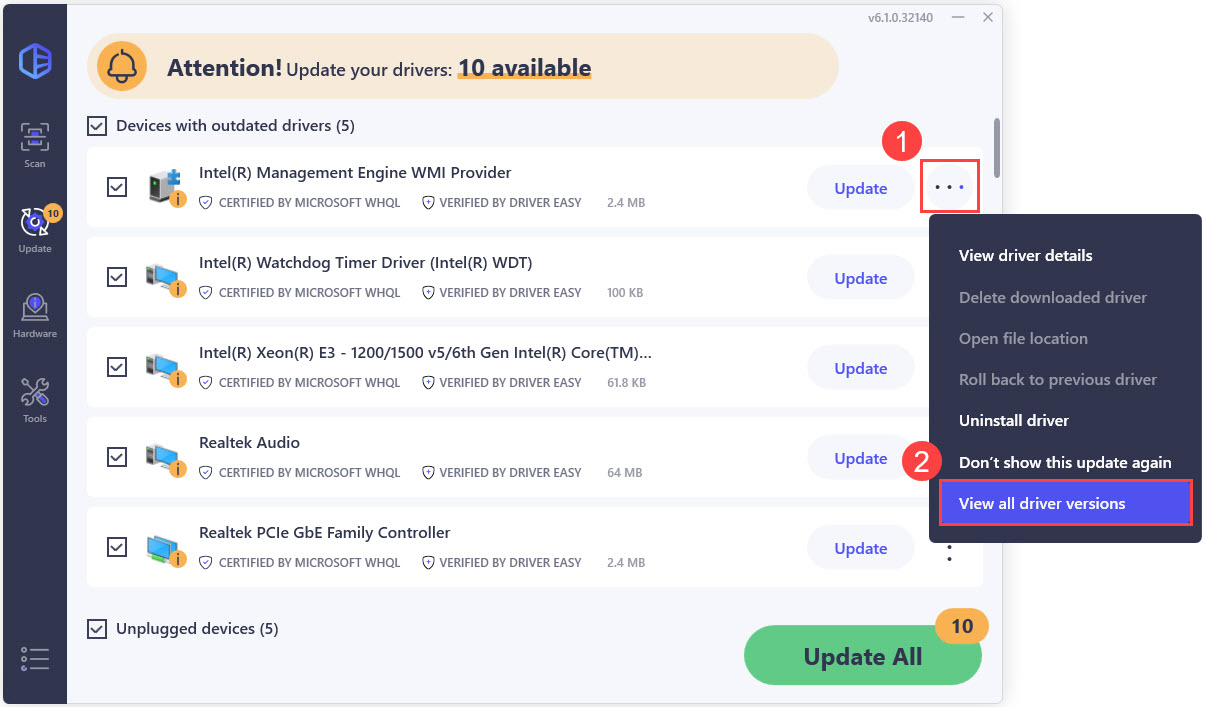
Task: Choose Uninstall driver from context menu
Action: pyautogui.click(x=1014, y=420)
